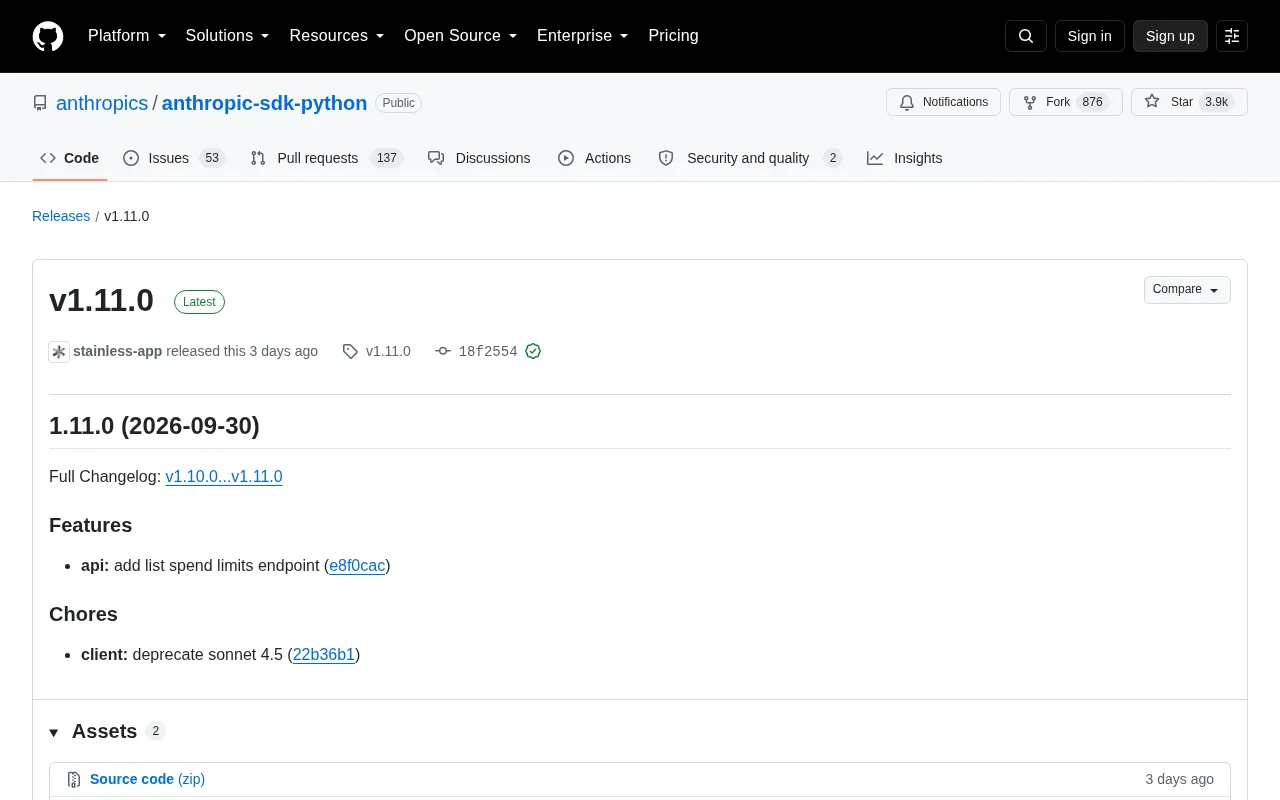The height and width of the screenshot is (800, 1280).
Task: Expand the Platform menu
Action: click(127, 36)
